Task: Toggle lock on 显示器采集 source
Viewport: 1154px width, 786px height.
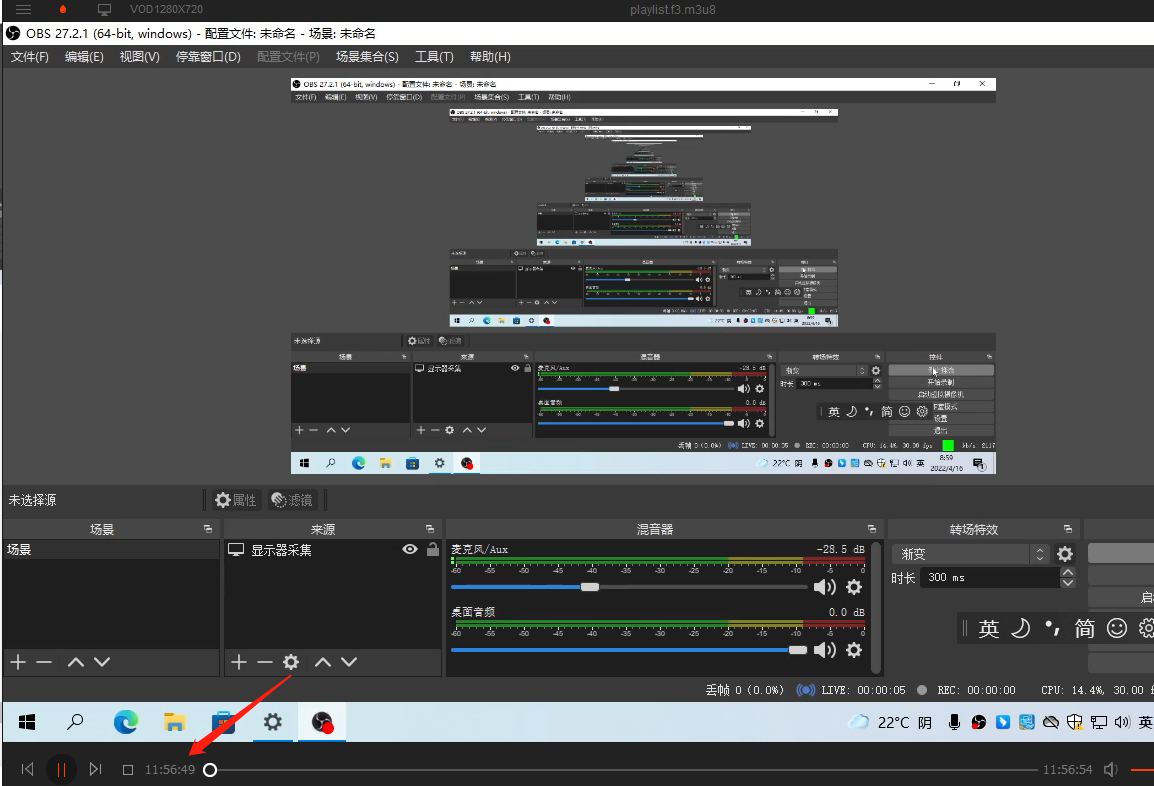Action: click(x=432, y=549)
